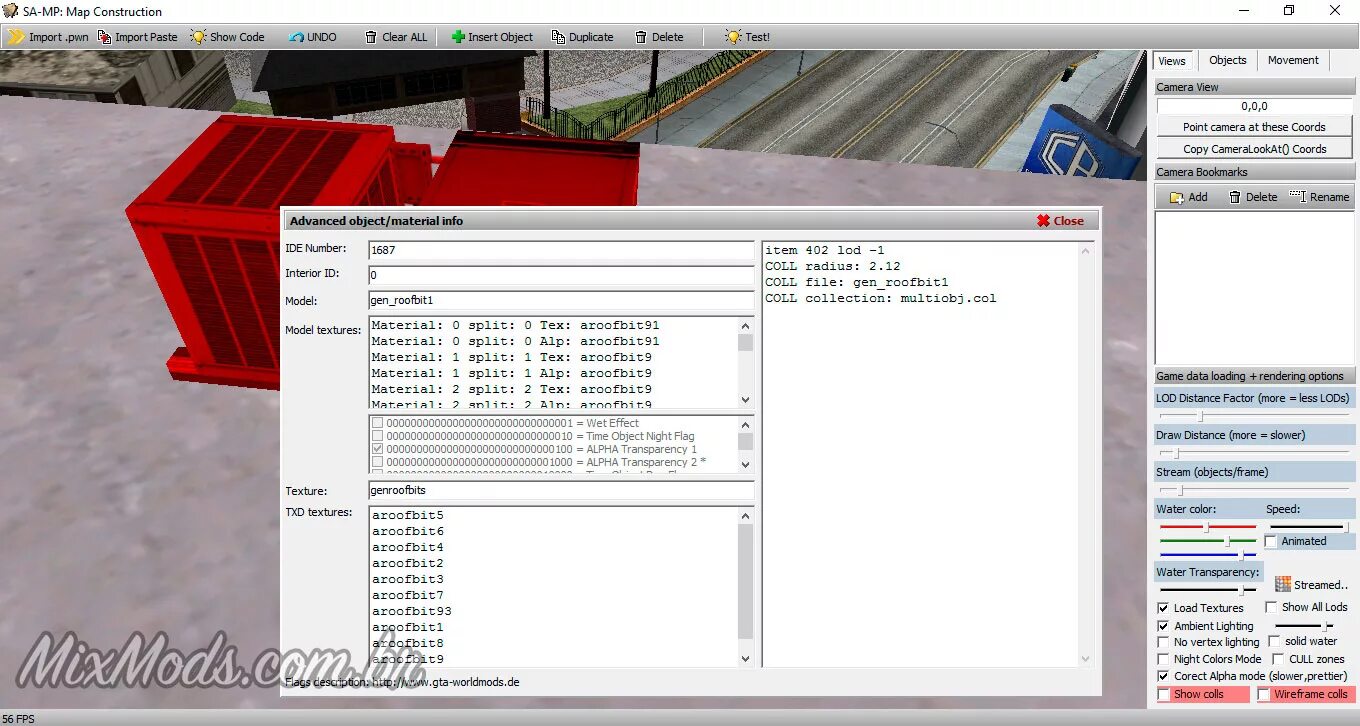Image resolution: width=1360 pixels, height=726 pixels.
Task: Click the Model name field
Action: pos(561,301)
